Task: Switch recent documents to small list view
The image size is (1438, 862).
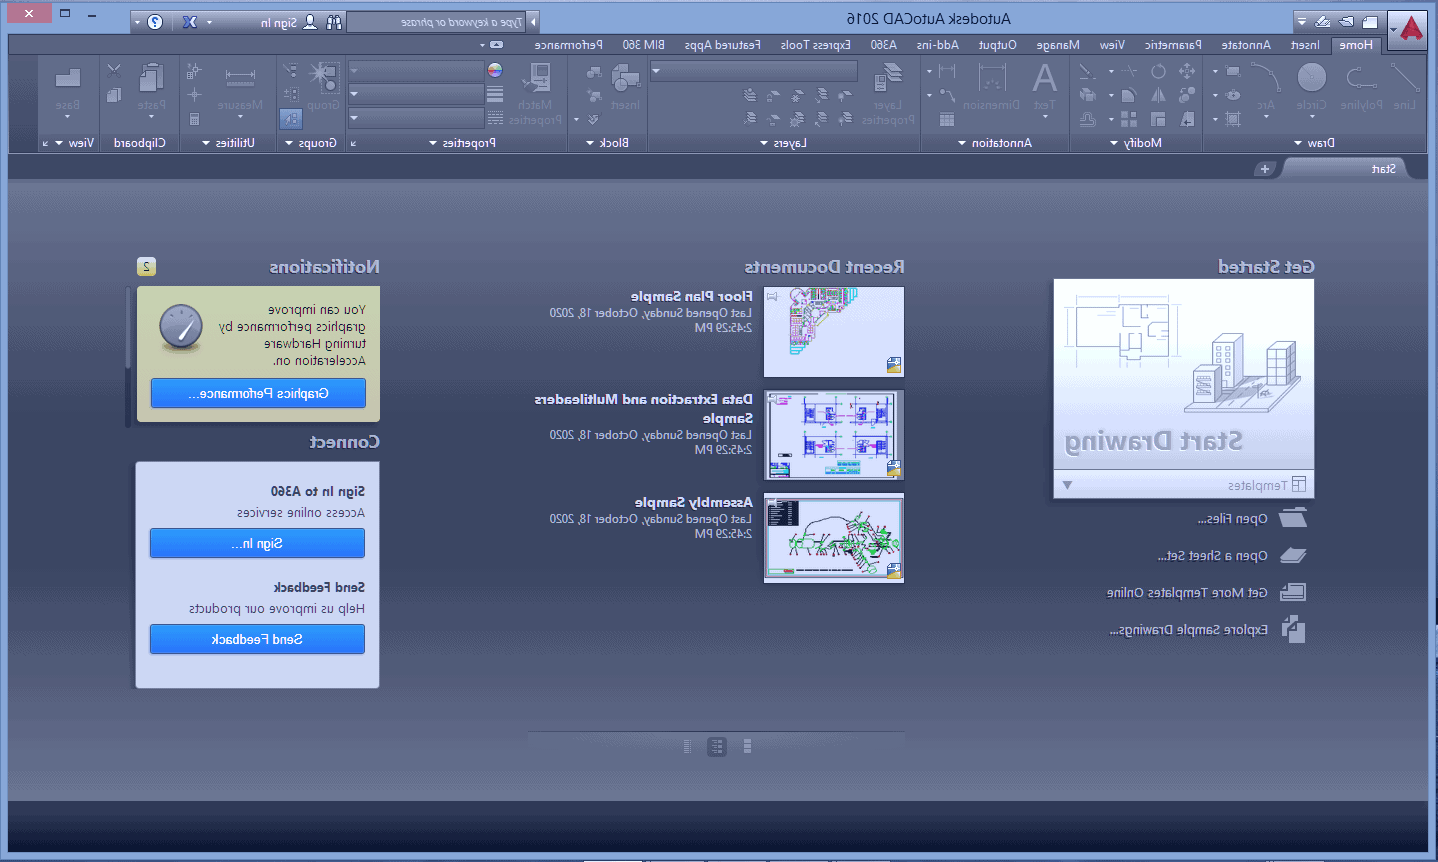Action: (x=687, y=746)
